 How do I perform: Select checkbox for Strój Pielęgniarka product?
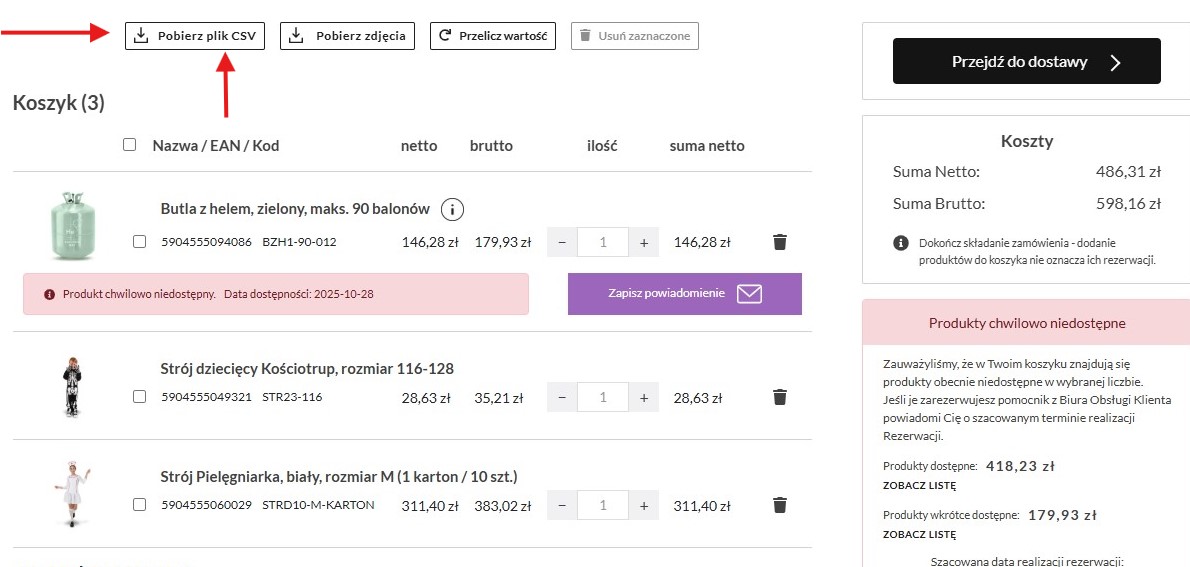[x=140, y=505]
